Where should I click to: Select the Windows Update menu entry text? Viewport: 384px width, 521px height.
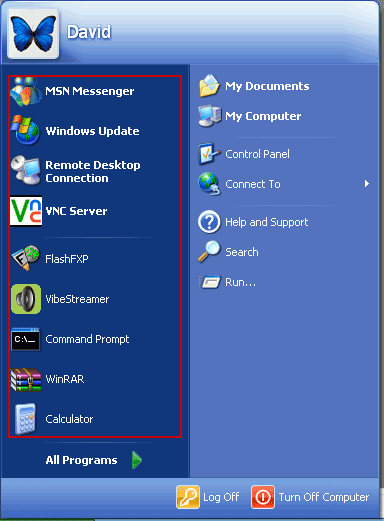(x=92, y=131)
